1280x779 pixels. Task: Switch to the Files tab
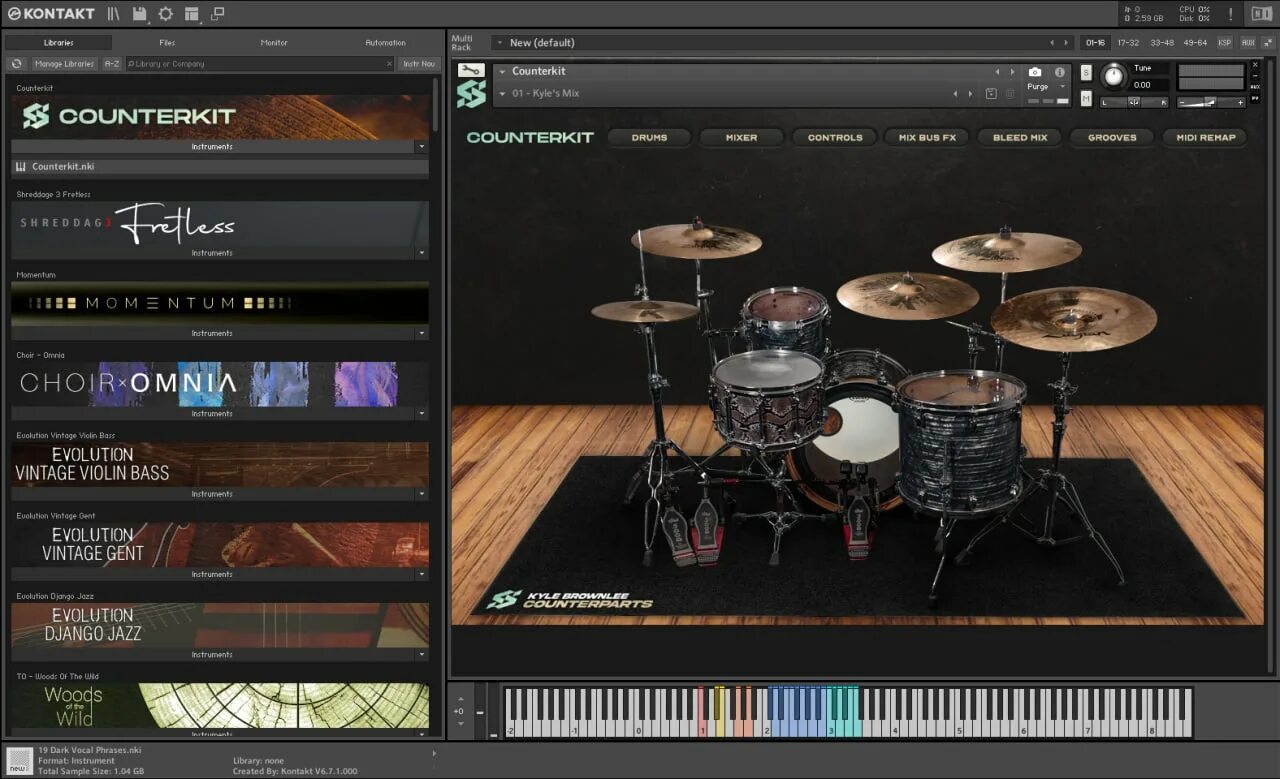[x=167, y=43]
